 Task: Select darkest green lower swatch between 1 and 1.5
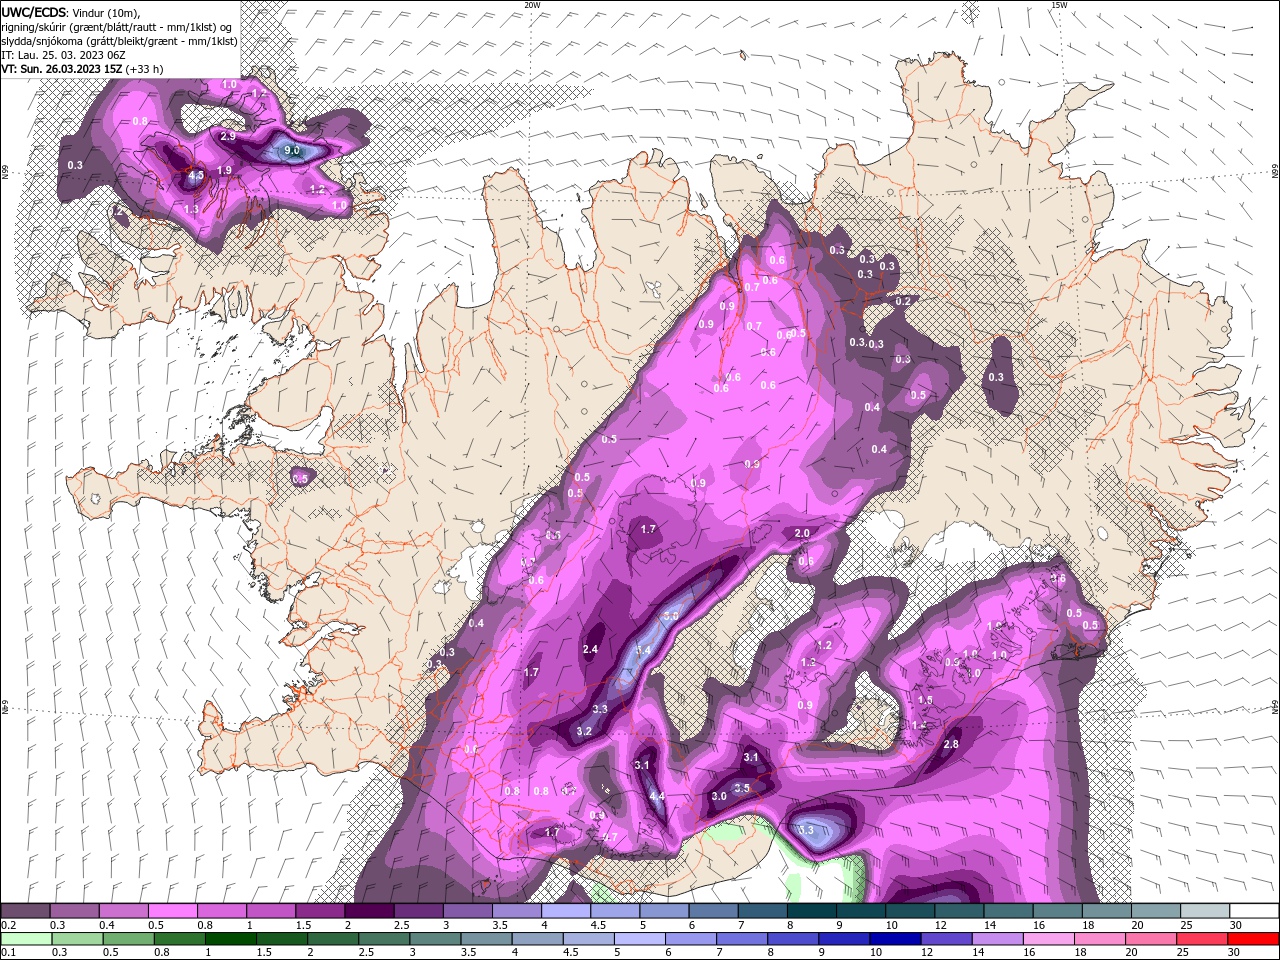point(231,939)
